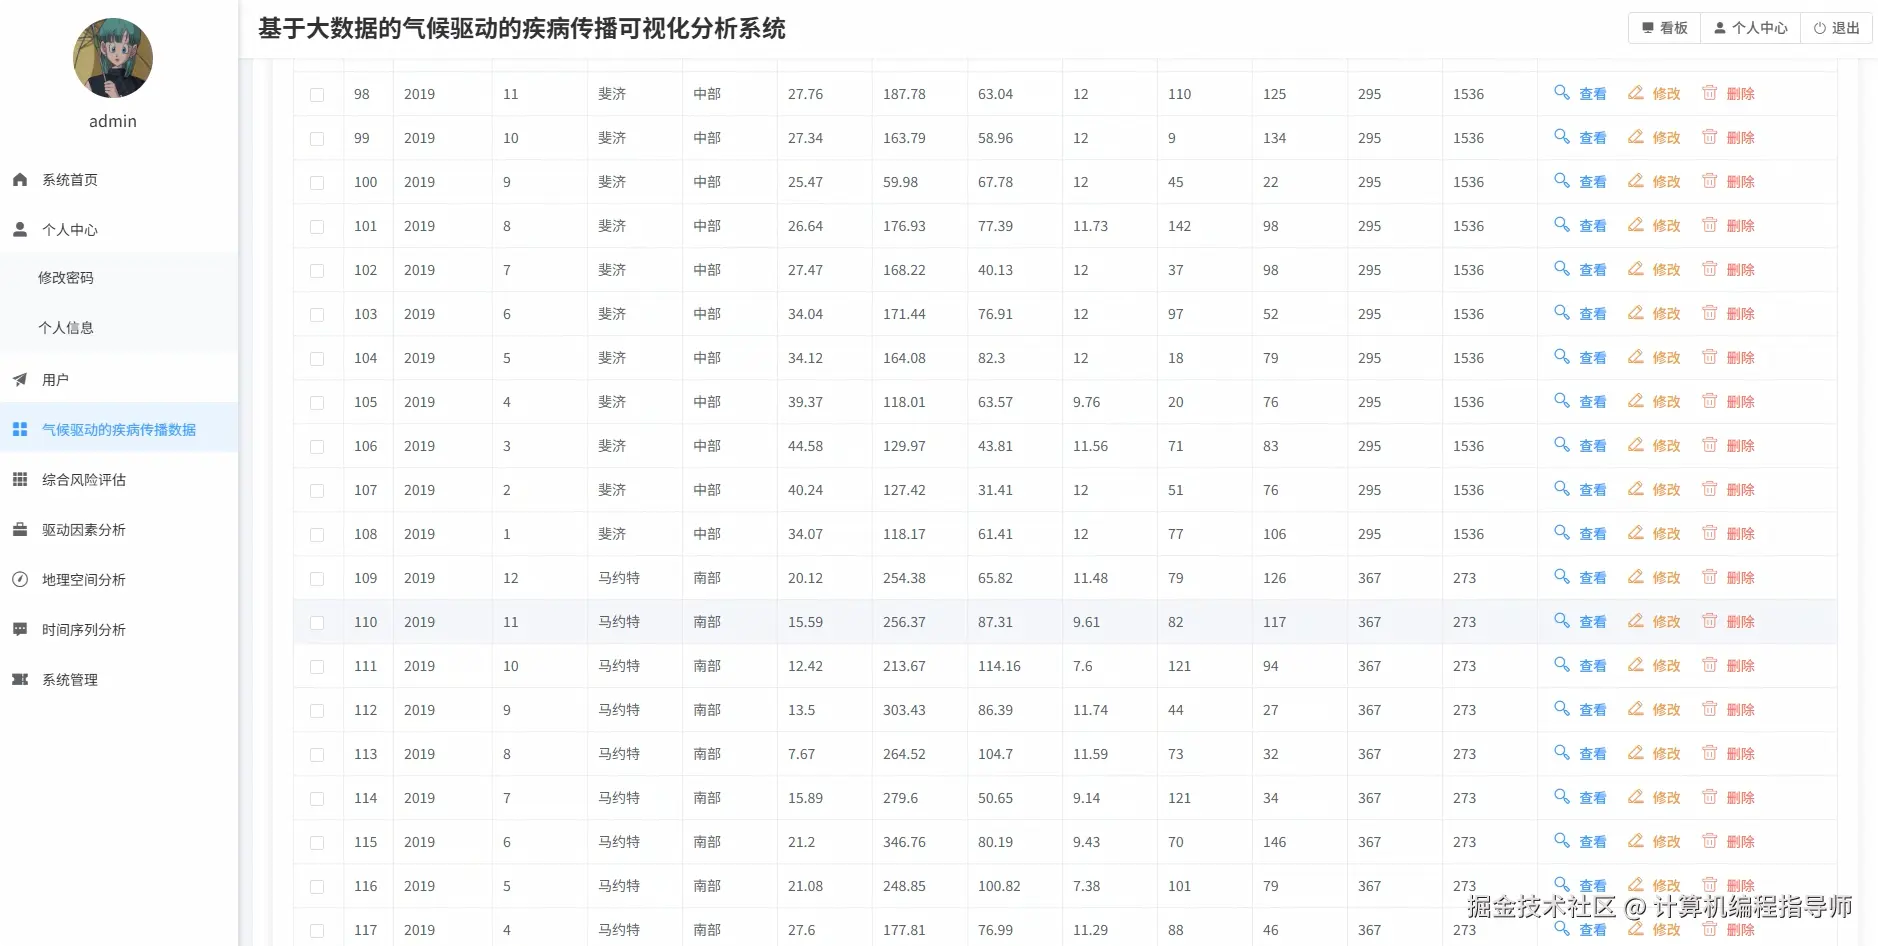Click the 系统首页 home icon
This screenshot has width=1878, height=946.
coord(19,179)
